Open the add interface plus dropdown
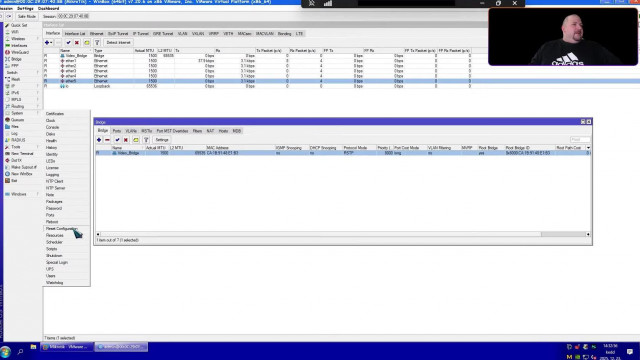This screenshot has height=360, width=640. click(x=48, y=42)
